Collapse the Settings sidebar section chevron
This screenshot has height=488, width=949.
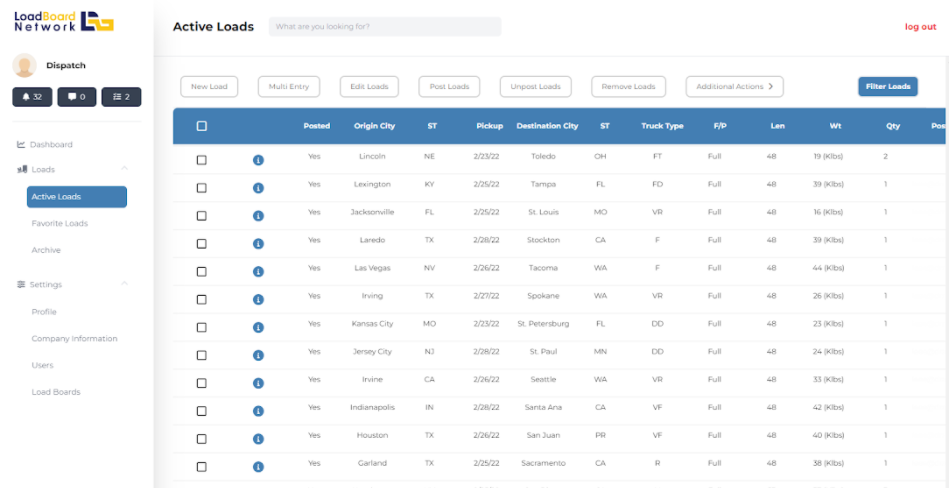(x=125, y=283)
